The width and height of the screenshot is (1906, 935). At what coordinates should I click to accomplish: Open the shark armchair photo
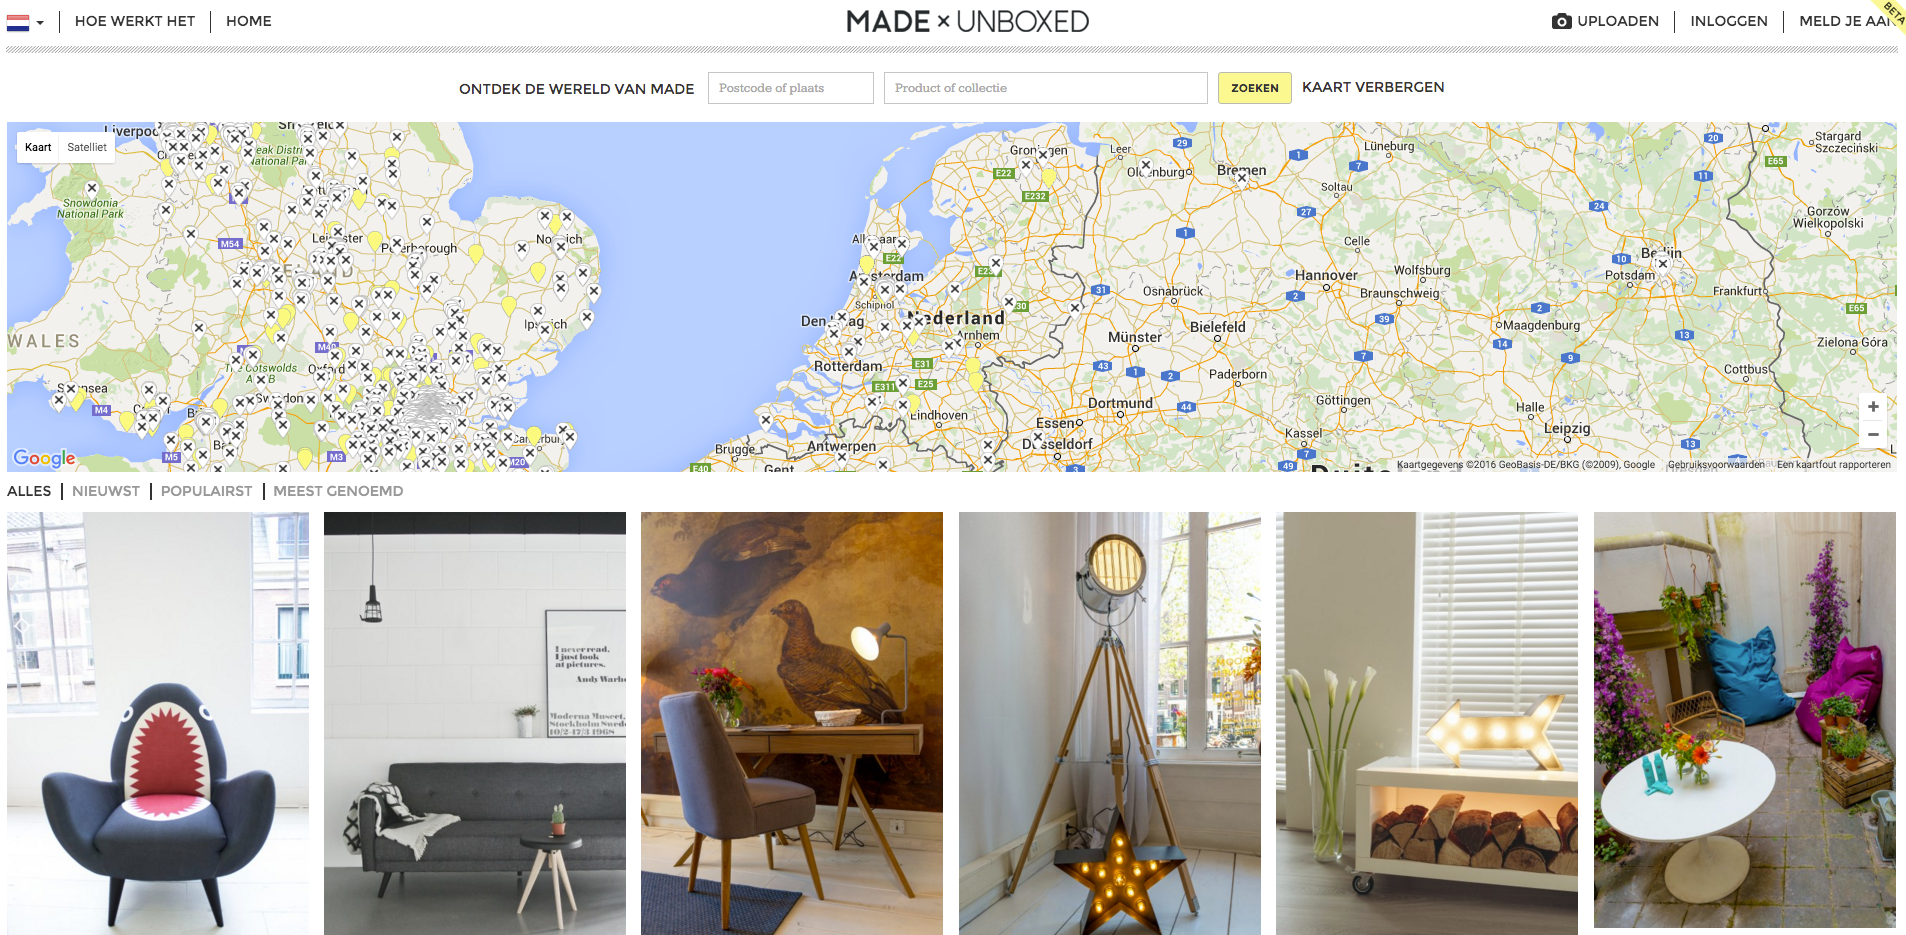(158, 723)
